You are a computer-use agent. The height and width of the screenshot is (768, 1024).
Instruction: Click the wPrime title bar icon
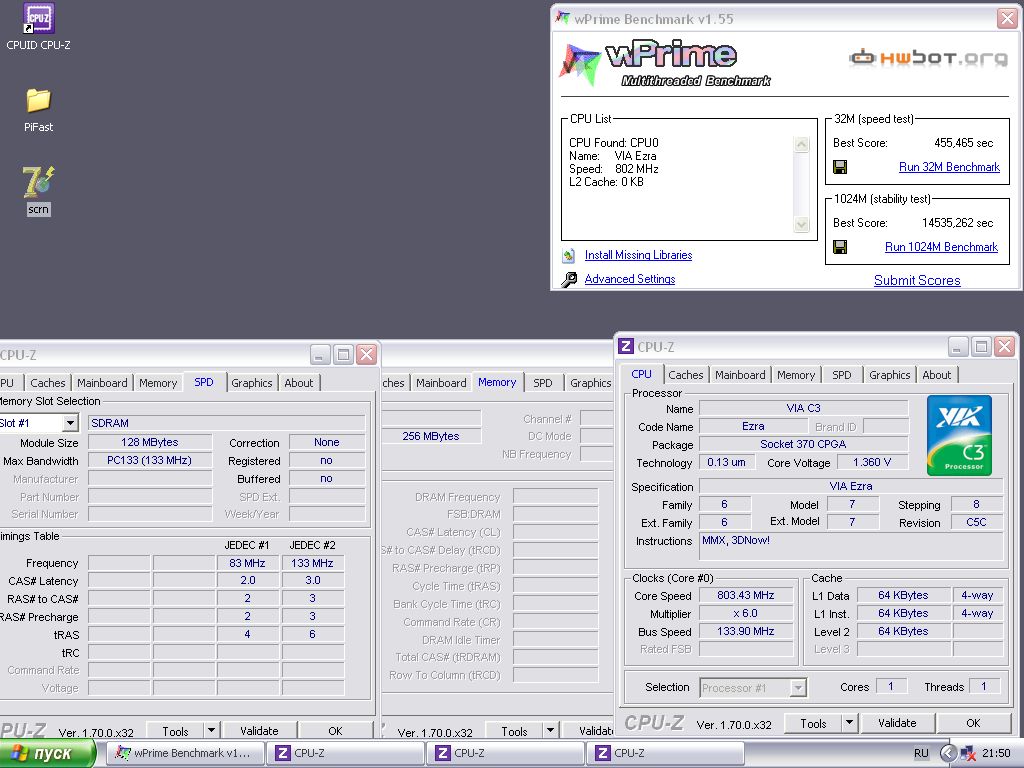562,18
